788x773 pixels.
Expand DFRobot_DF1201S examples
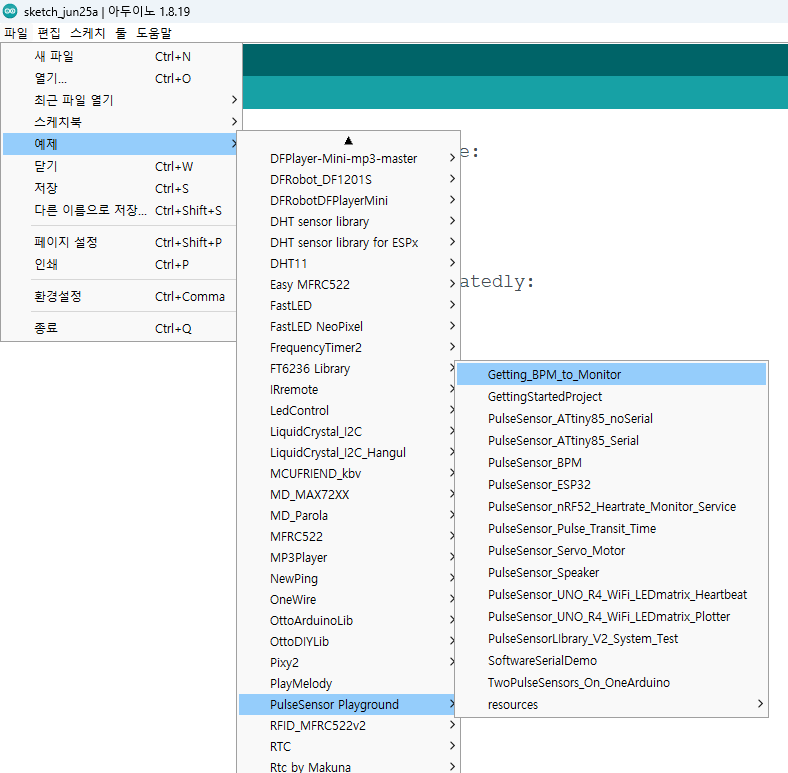(348, 179)
